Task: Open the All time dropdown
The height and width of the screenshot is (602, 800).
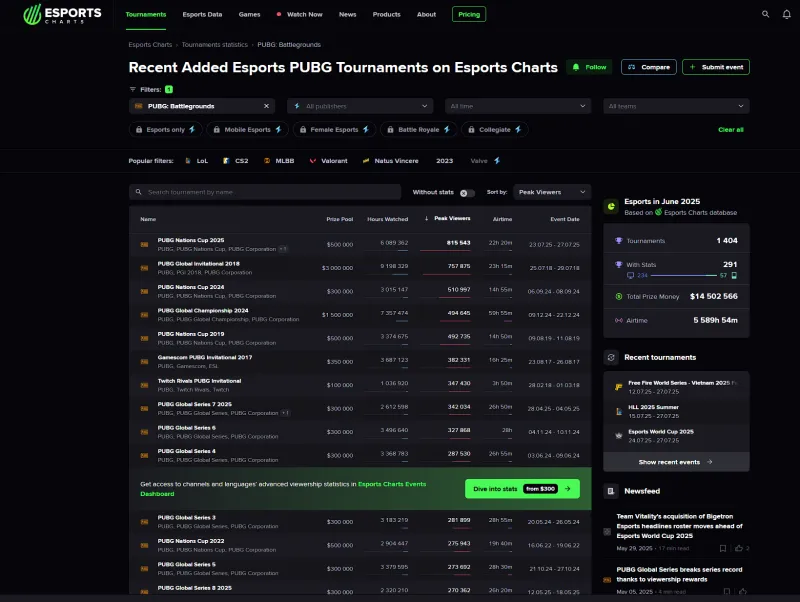Action: pos(518,106)
